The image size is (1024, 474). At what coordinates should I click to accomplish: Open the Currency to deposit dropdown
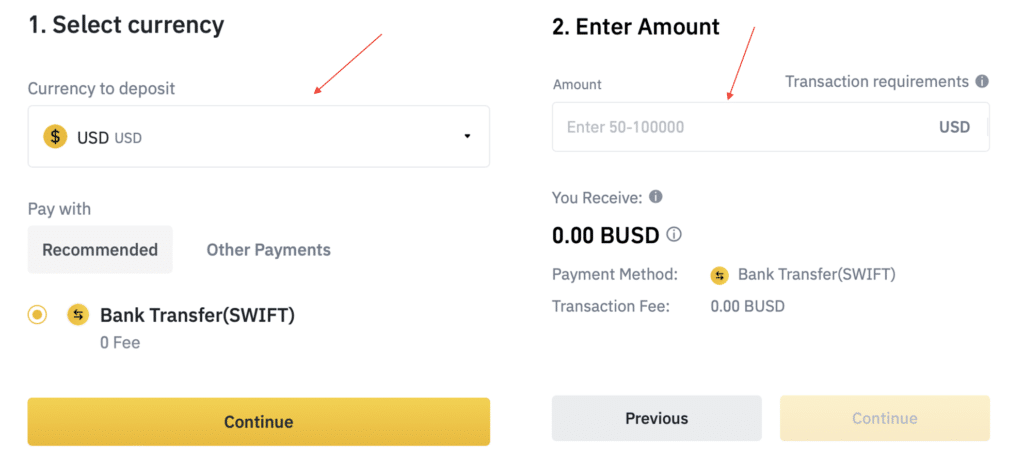259,136
